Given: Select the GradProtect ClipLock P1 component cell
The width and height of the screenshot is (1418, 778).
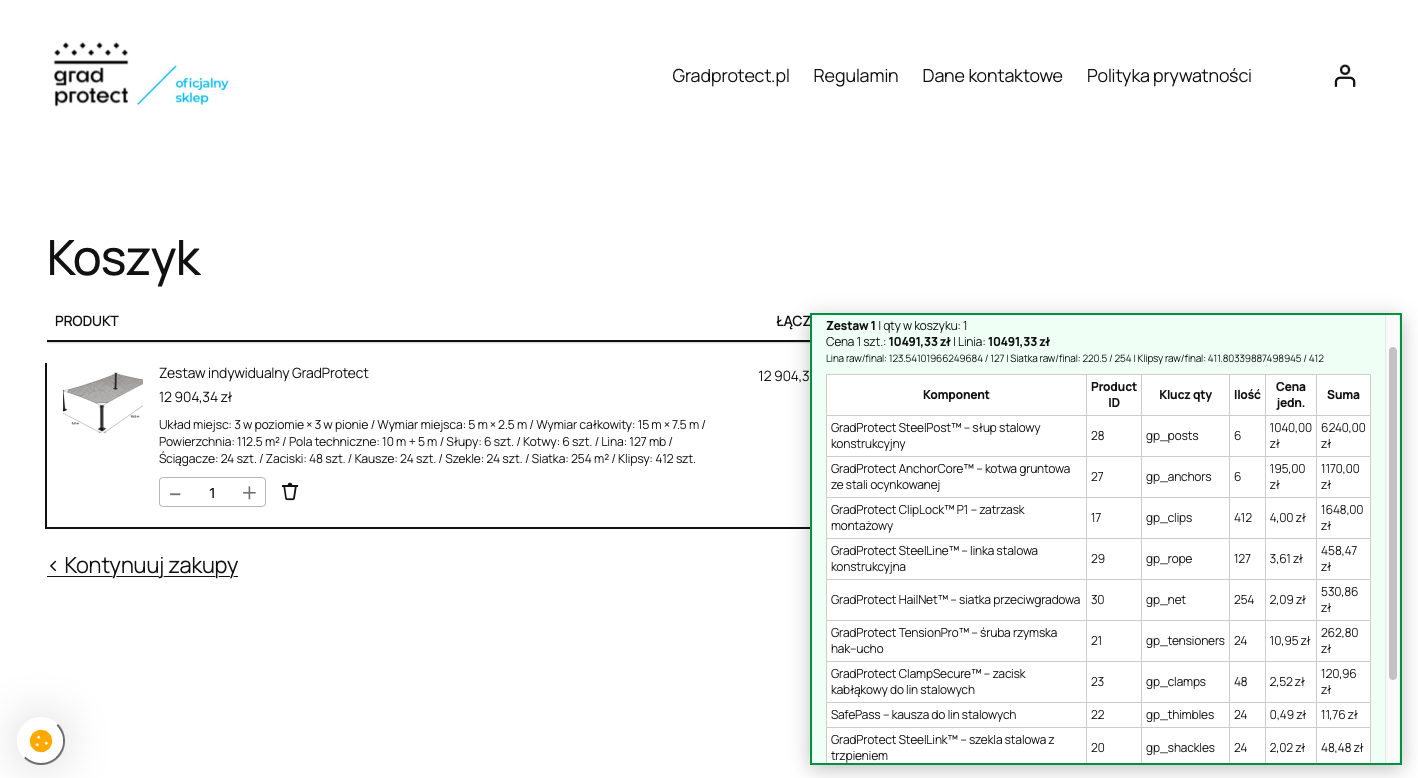Looking at the screenshot, I should pos(956,518).
